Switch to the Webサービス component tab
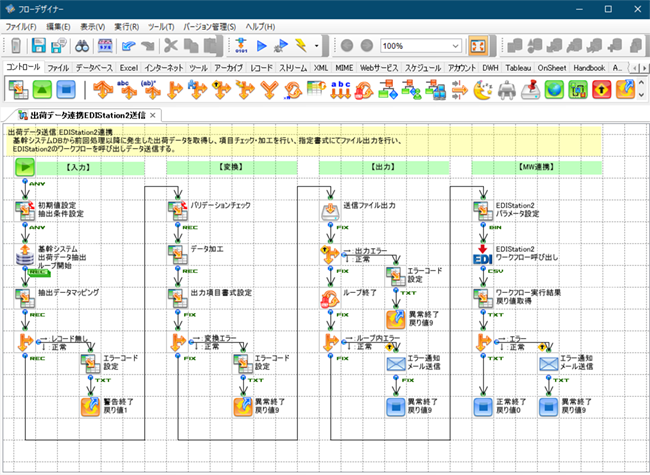650x475 pixels. click(x=379, y=68)
